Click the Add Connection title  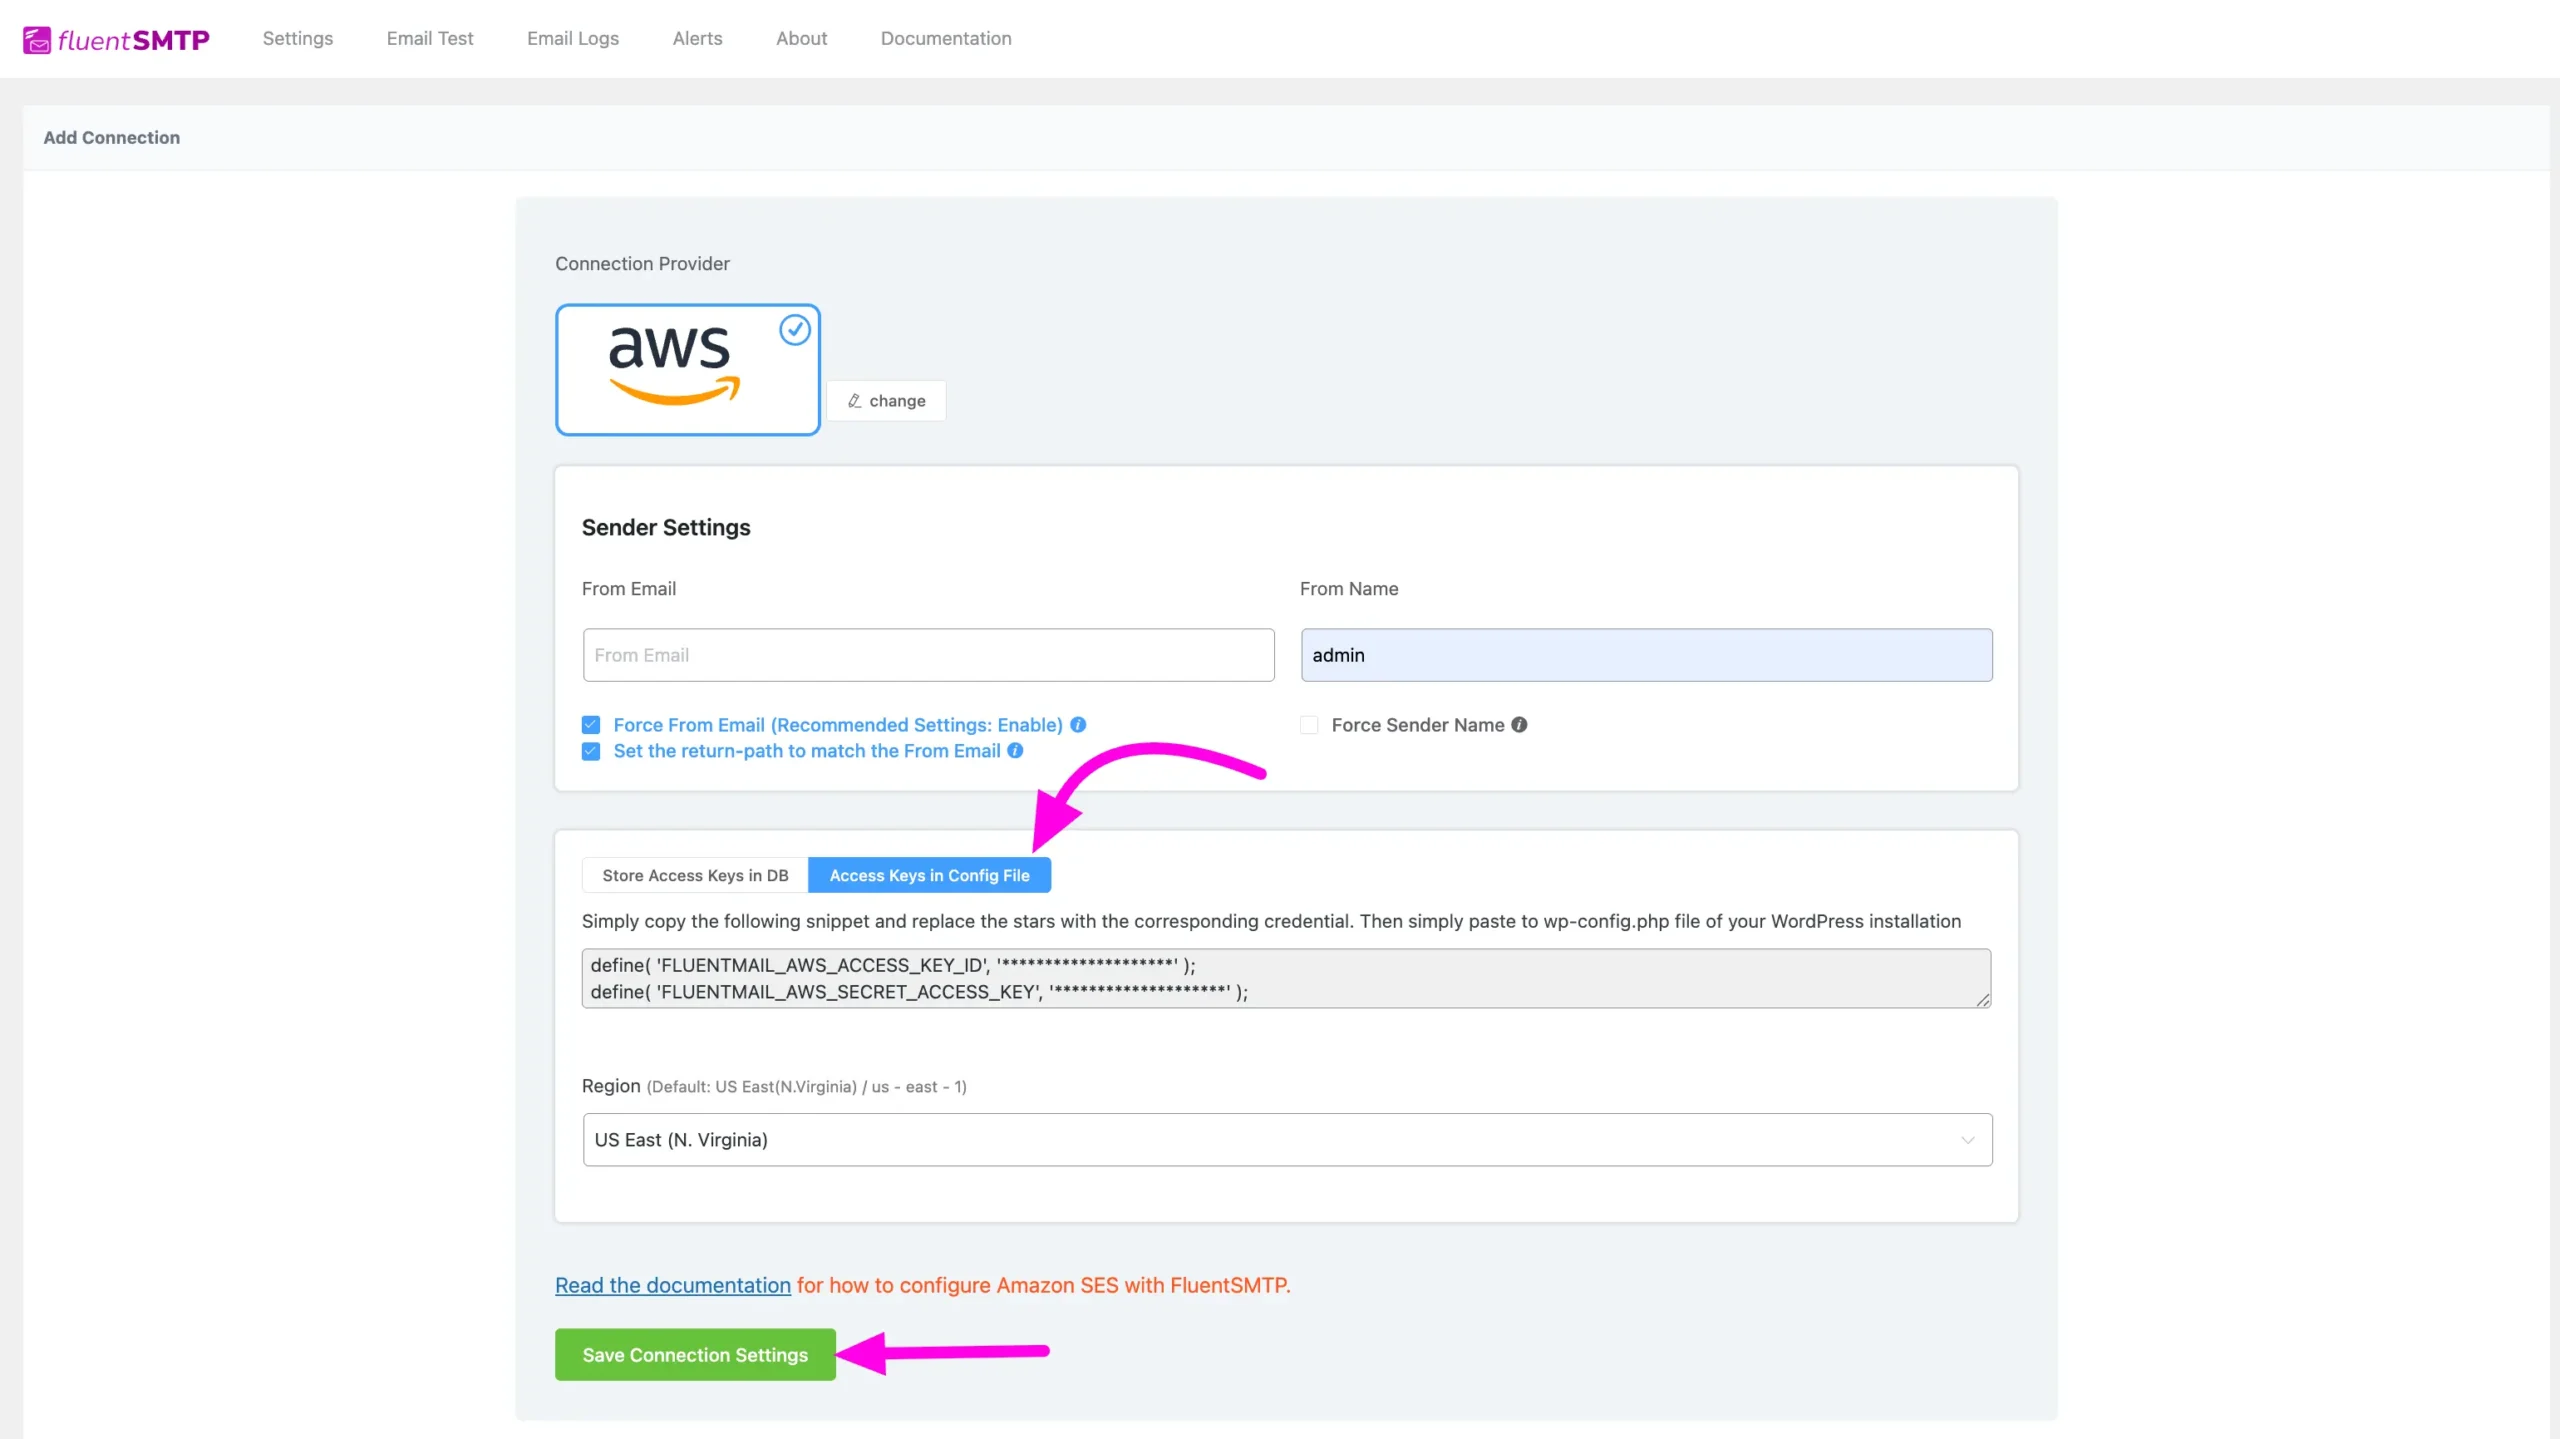112,137
